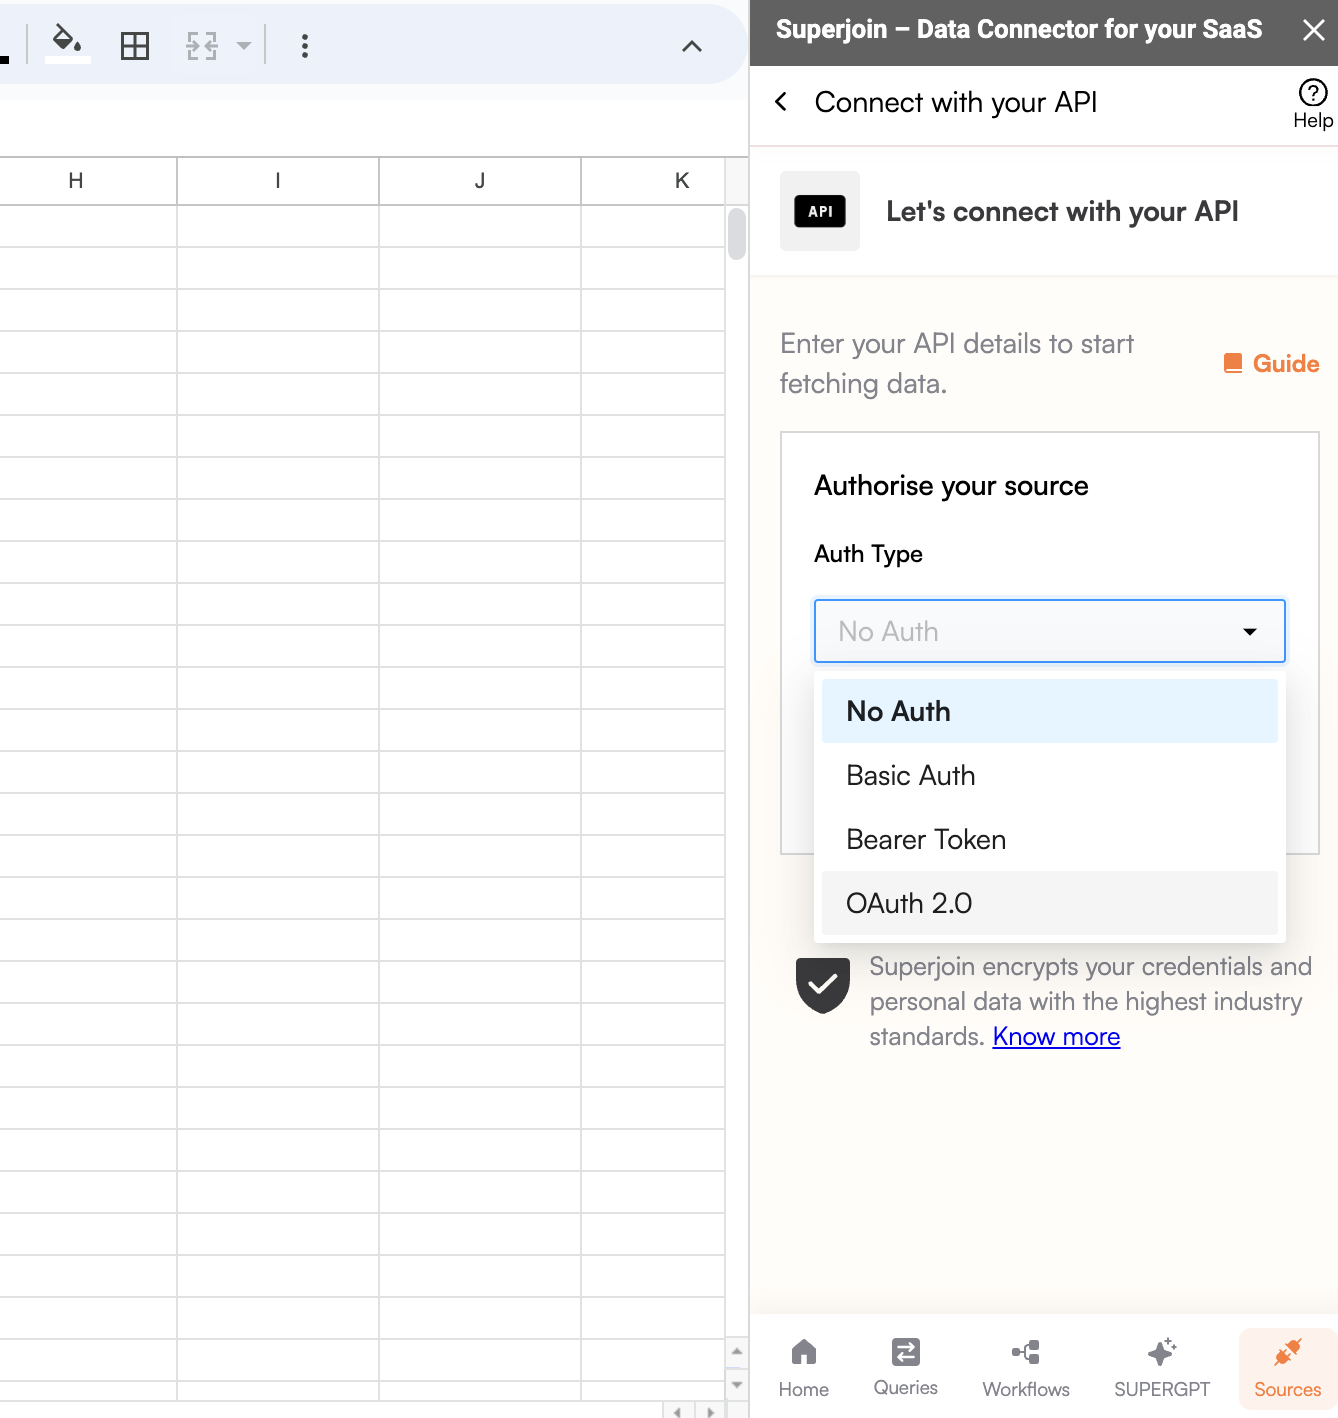Choose Basic Auth option
This screenshot has height=1418, width=1338.
tap(1050, 775)
